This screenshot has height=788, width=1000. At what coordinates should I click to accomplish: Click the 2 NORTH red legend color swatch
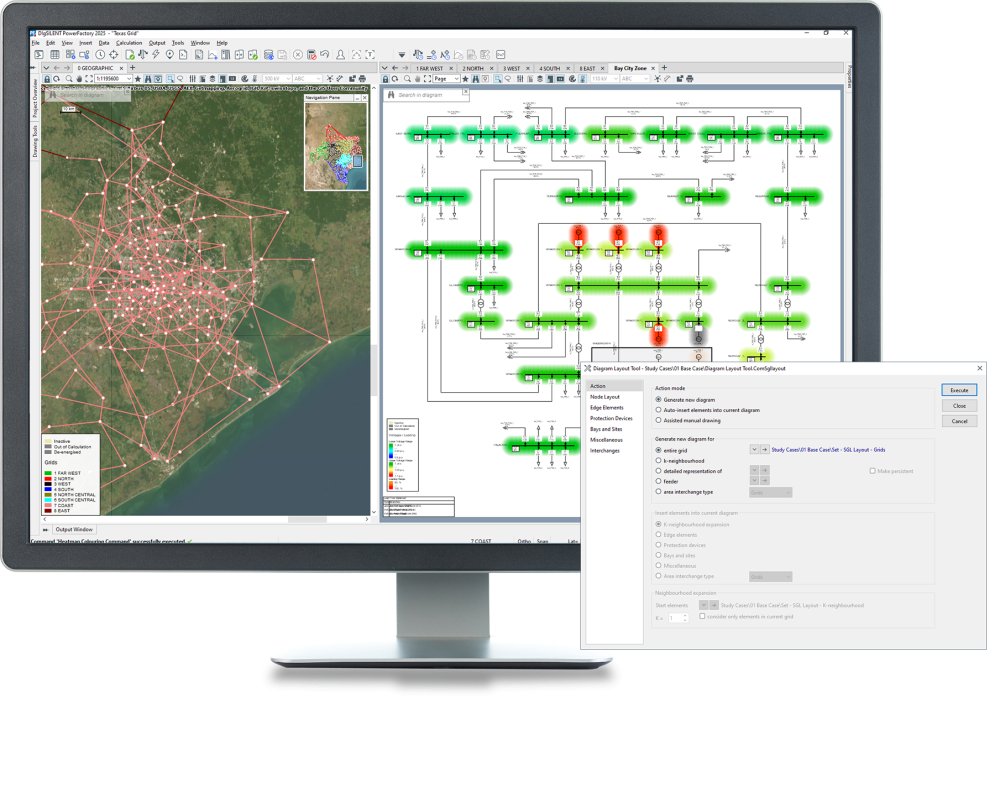[x=48, y=478]
